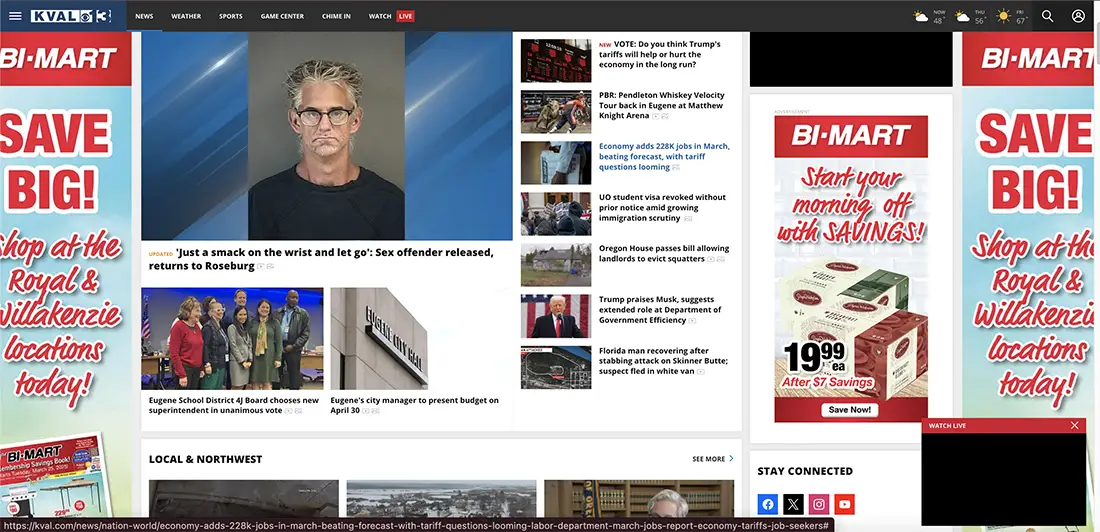
Task: Click the Bi-Mart coffee savings ad image
Action: tap(851, 269)
